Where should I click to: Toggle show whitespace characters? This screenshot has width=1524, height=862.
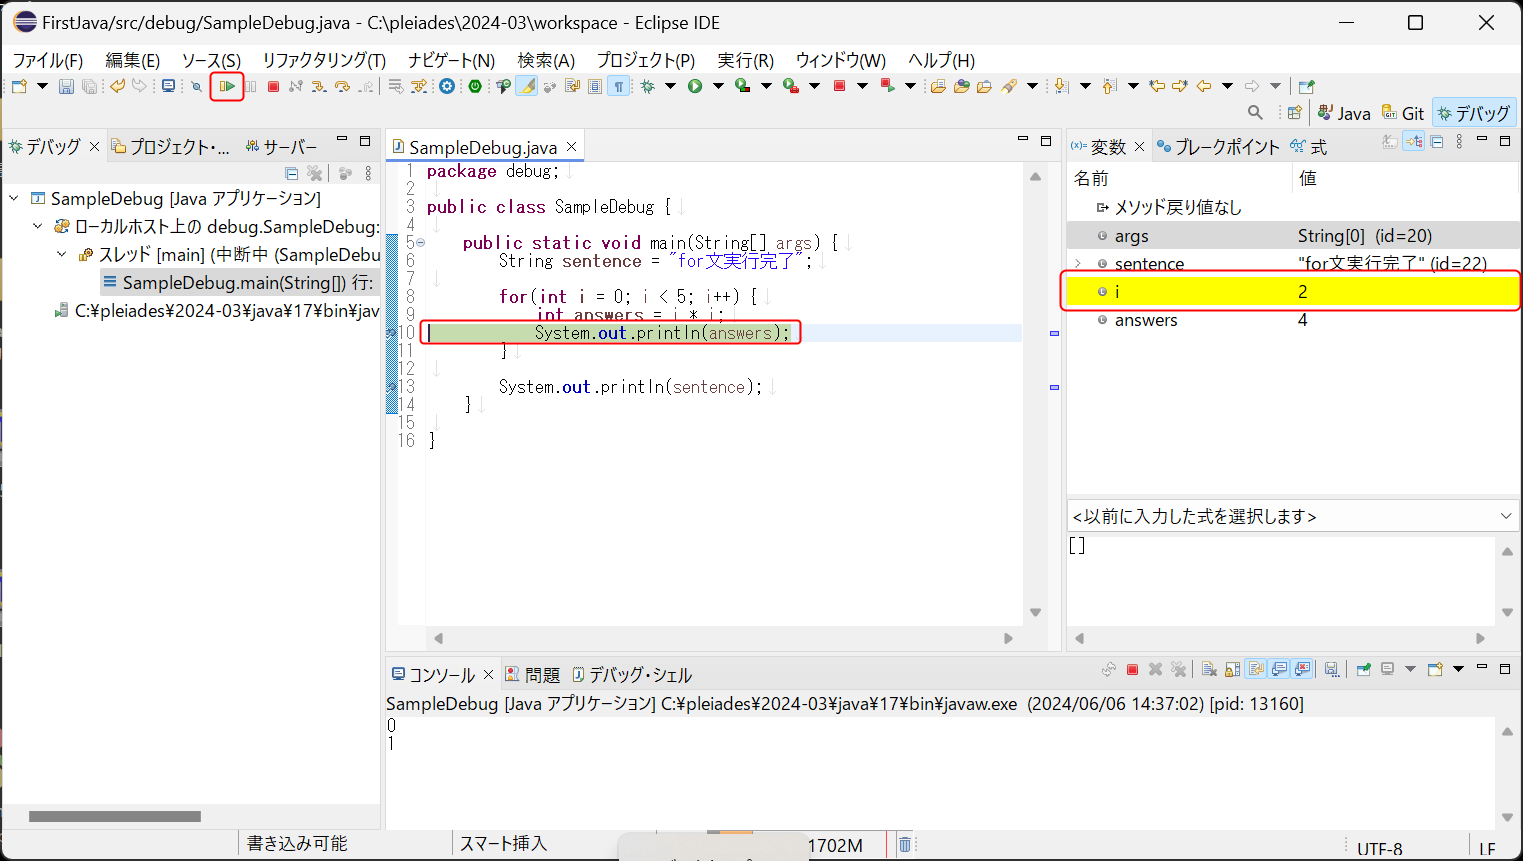click(619, 86)
